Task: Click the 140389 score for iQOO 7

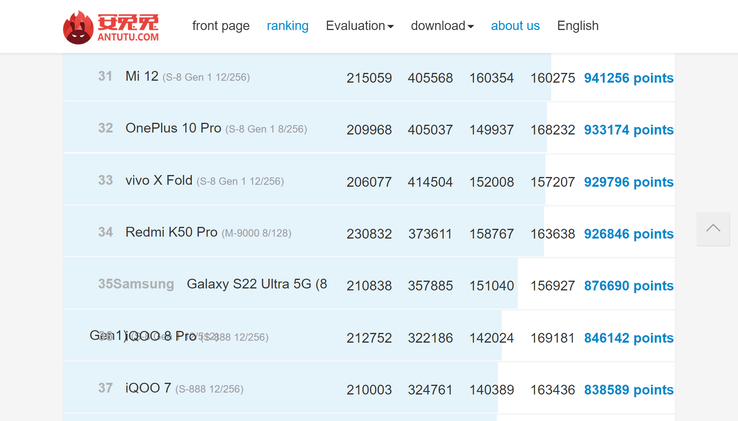Action: click(491, 390)
